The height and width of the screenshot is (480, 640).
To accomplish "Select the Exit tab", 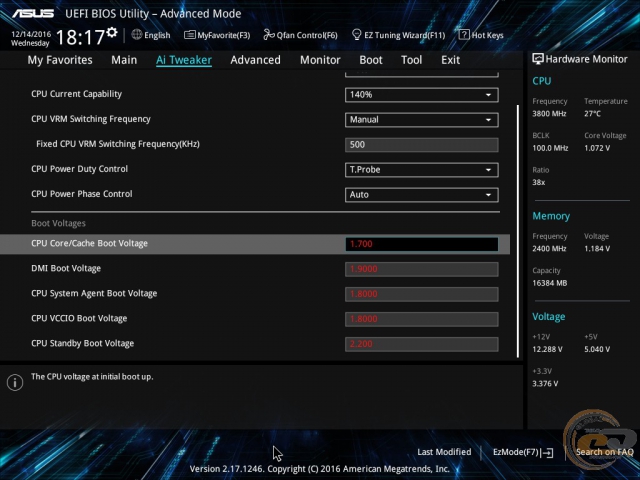I will click(451, 60).
